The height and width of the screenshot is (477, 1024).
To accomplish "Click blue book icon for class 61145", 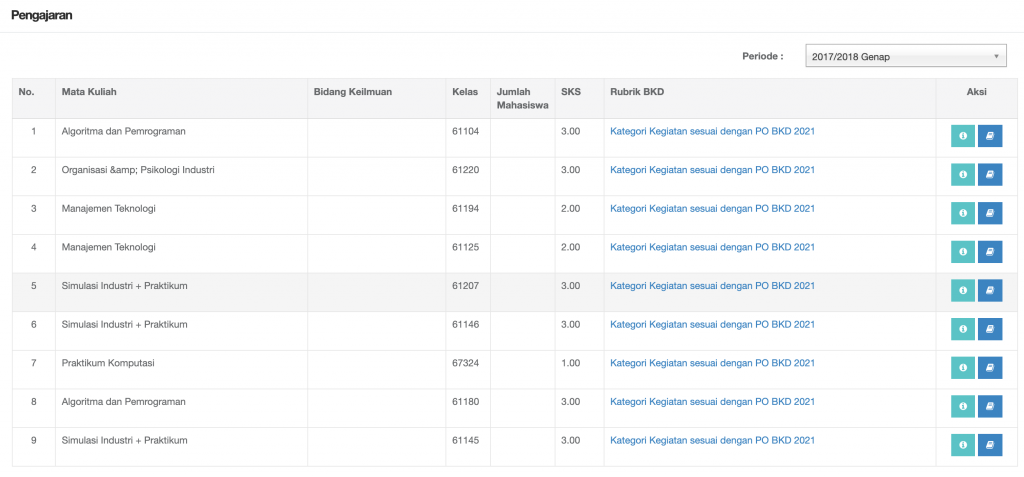I will click(990, 444).
